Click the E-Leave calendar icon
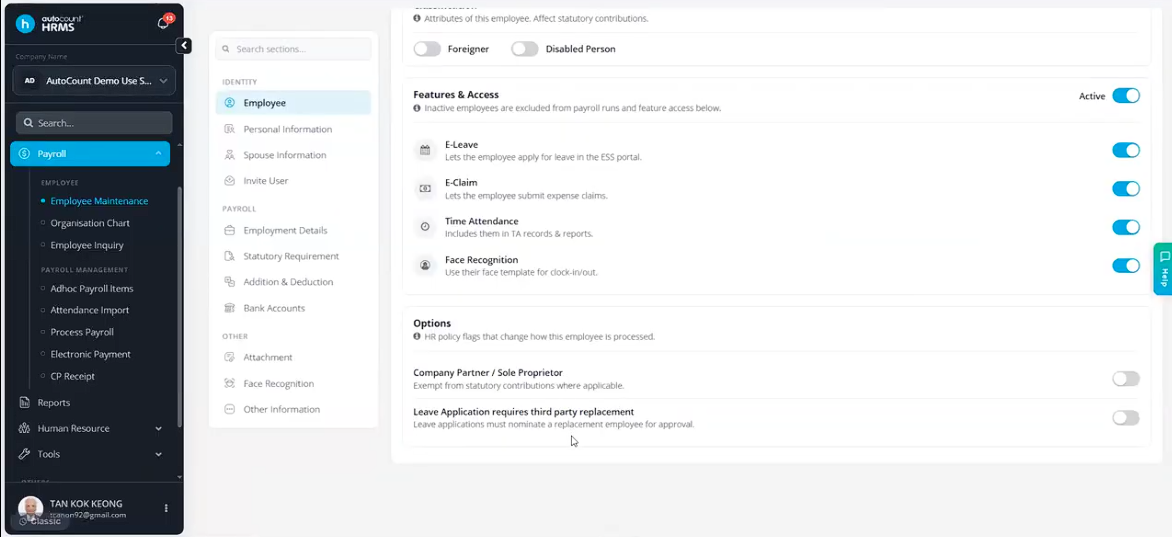Viewport: 1172px width, 537px height. pos(425,150)
